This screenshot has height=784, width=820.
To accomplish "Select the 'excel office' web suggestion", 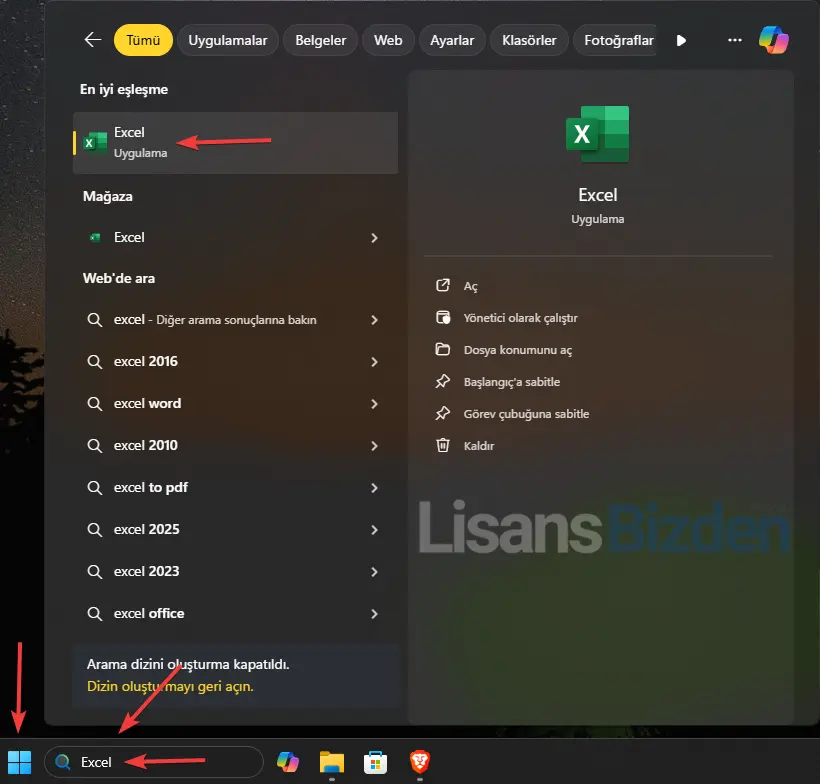I will (x=235, y=613).
